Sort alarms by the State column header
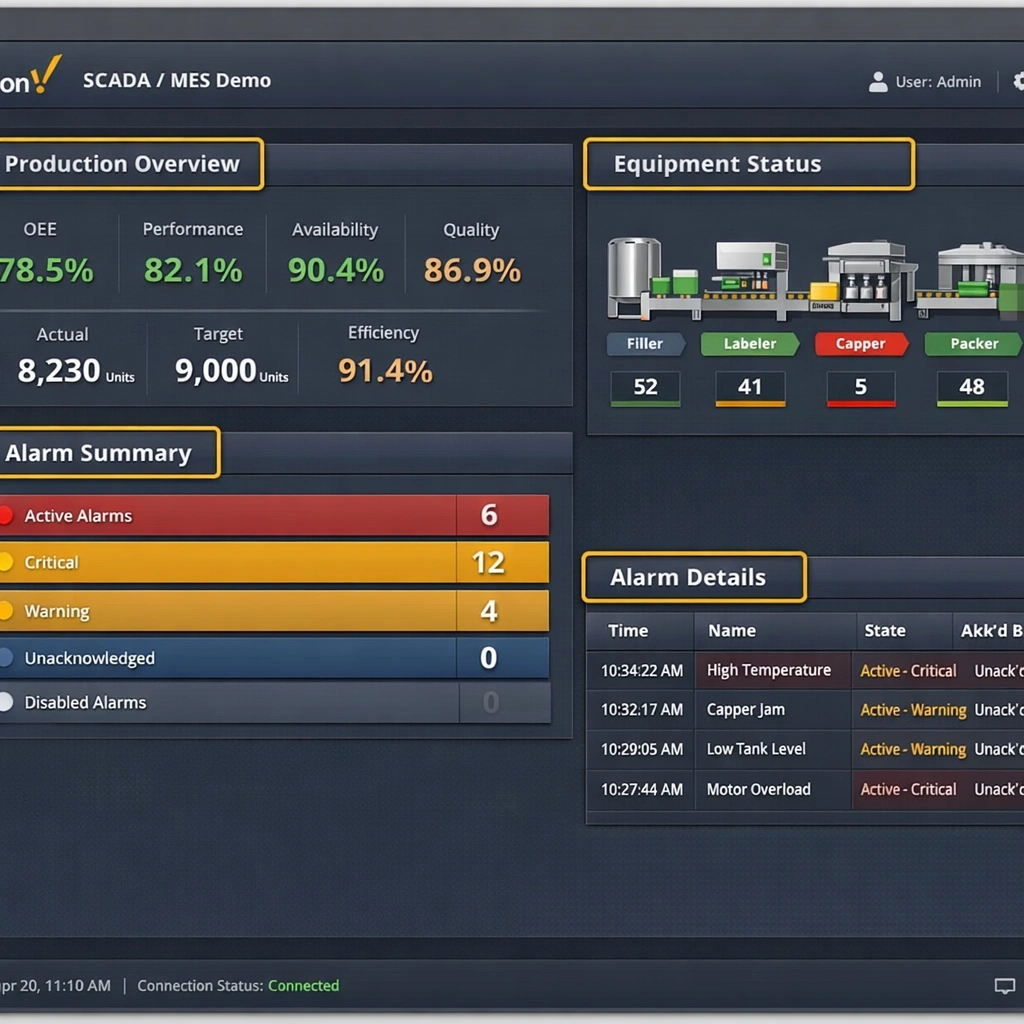The width and height of the screenshot is (1024, 1024). point(884,631)
